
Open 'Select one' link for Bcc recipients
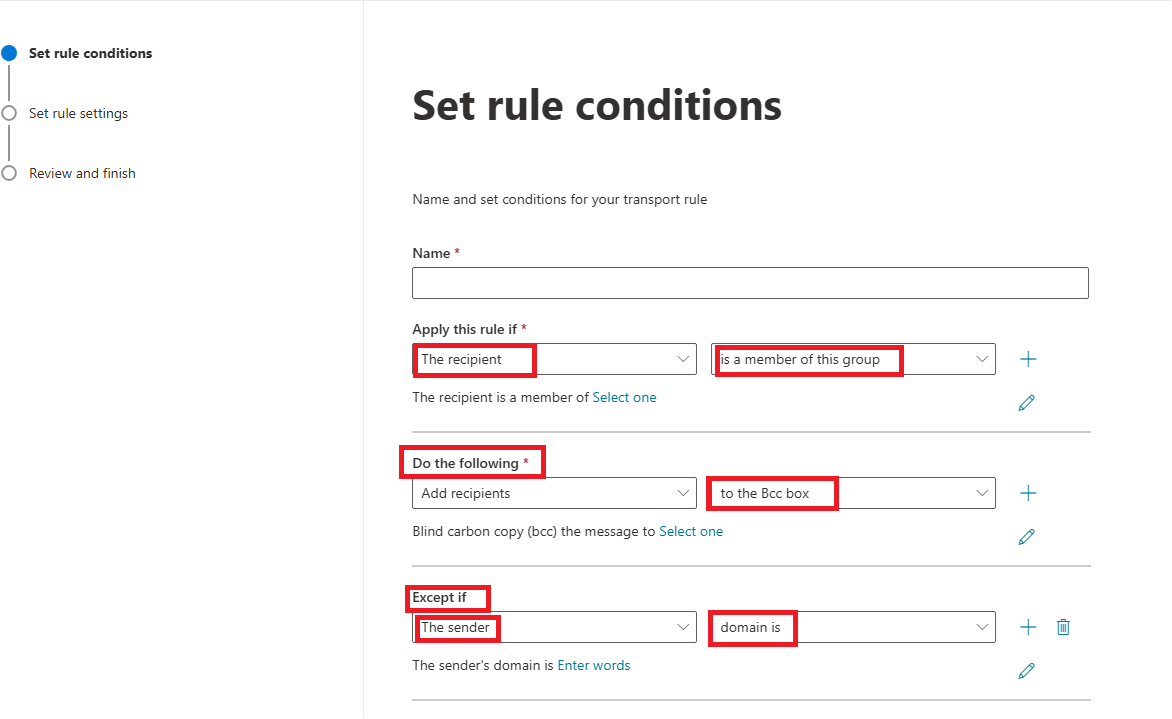coord(691,531)
